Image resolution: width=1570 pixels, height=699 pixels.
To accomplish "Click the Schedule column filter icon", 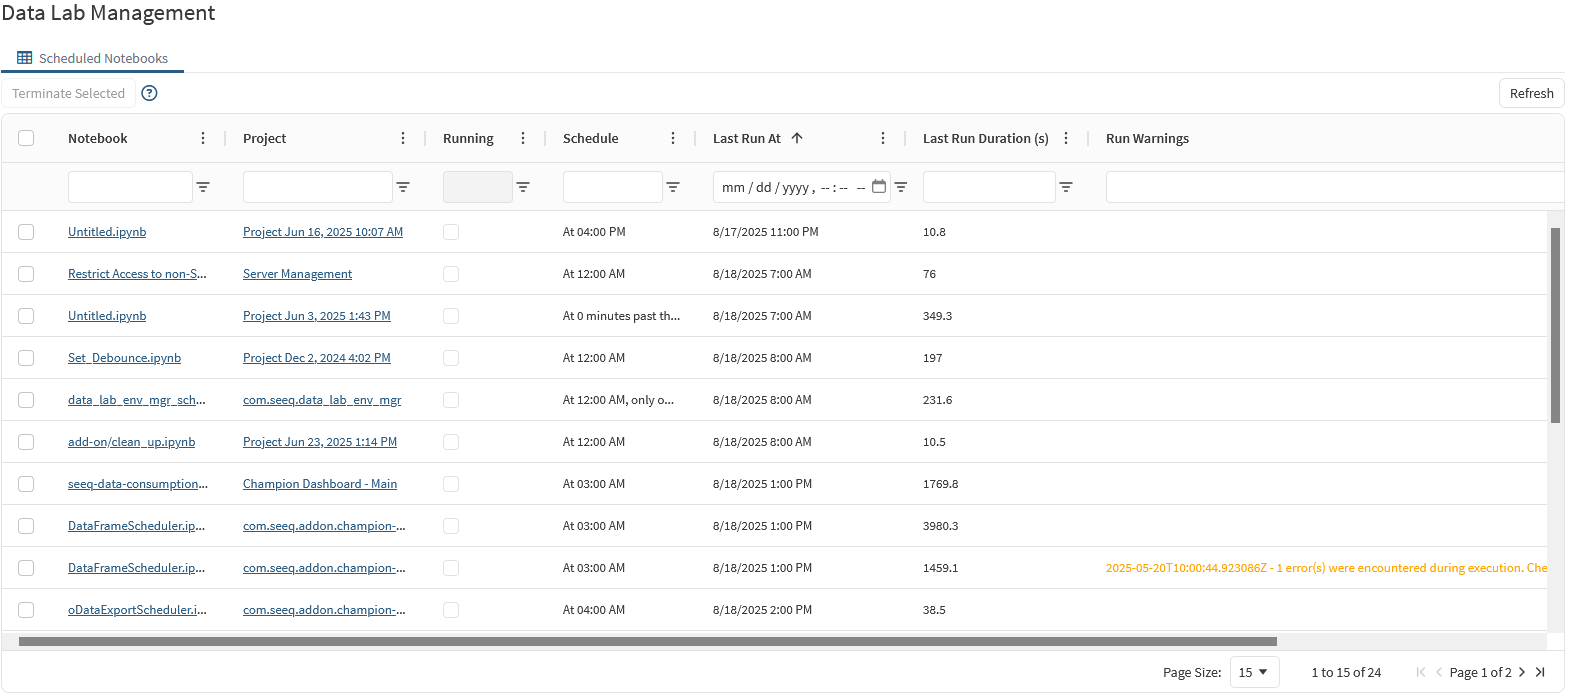I will coord(673,187).
